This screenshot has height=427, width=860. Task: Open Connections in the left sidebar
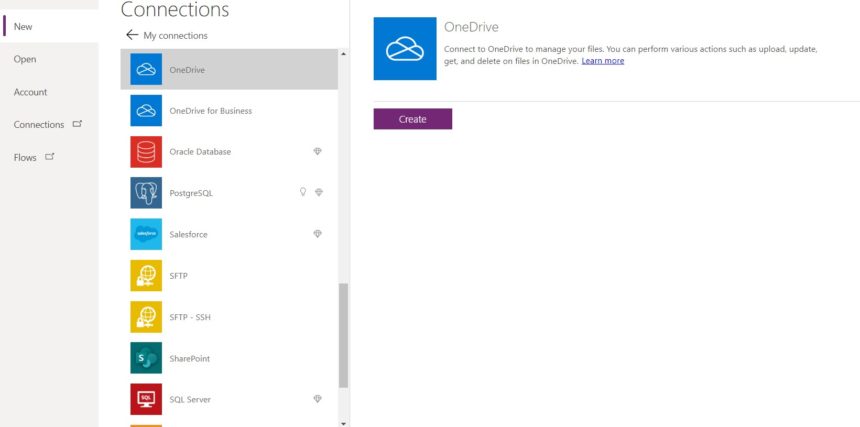39,124
